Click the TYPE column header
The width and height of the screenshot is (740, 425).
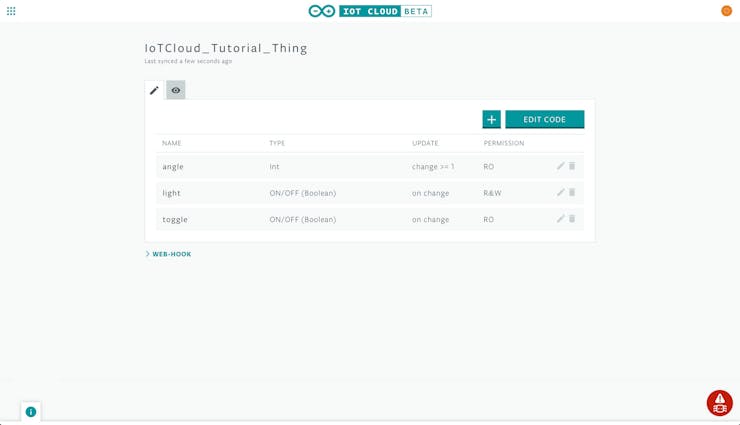click(277, 143)
